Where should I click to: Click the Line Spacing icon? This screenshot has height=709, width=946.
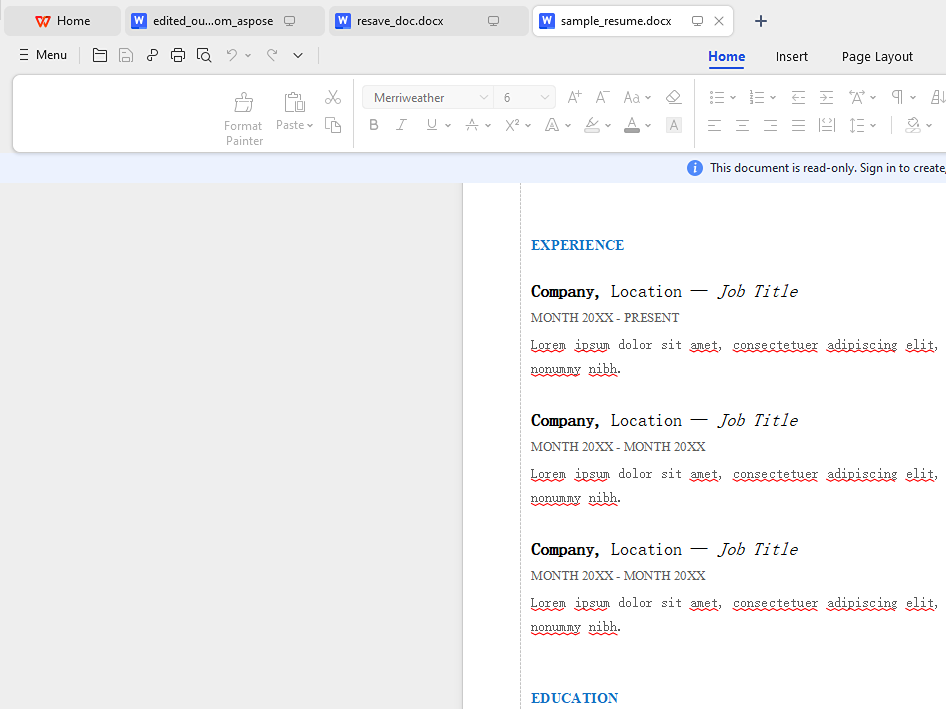pos(857,125)
